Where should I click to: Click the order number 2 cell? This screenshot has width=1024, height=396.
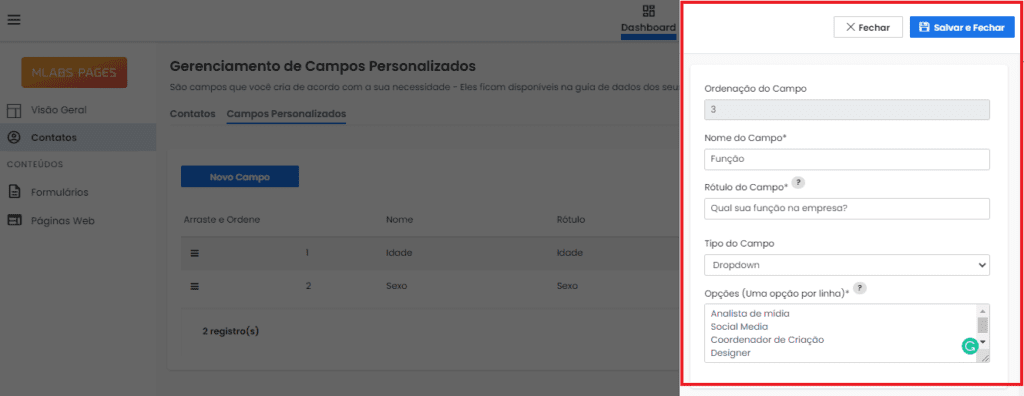(307, 286)
